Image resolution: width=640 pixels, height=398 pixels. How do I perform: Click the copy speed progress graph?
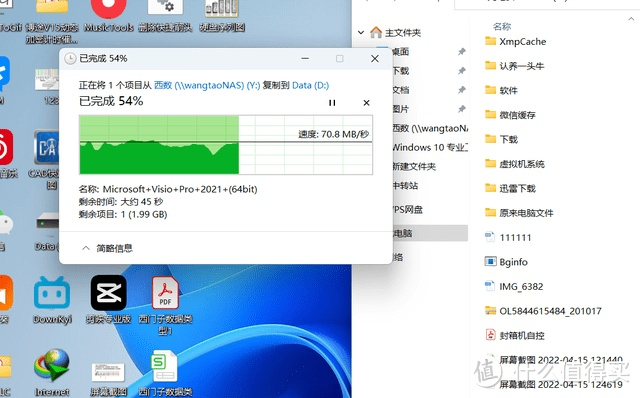tap(226, 145)
